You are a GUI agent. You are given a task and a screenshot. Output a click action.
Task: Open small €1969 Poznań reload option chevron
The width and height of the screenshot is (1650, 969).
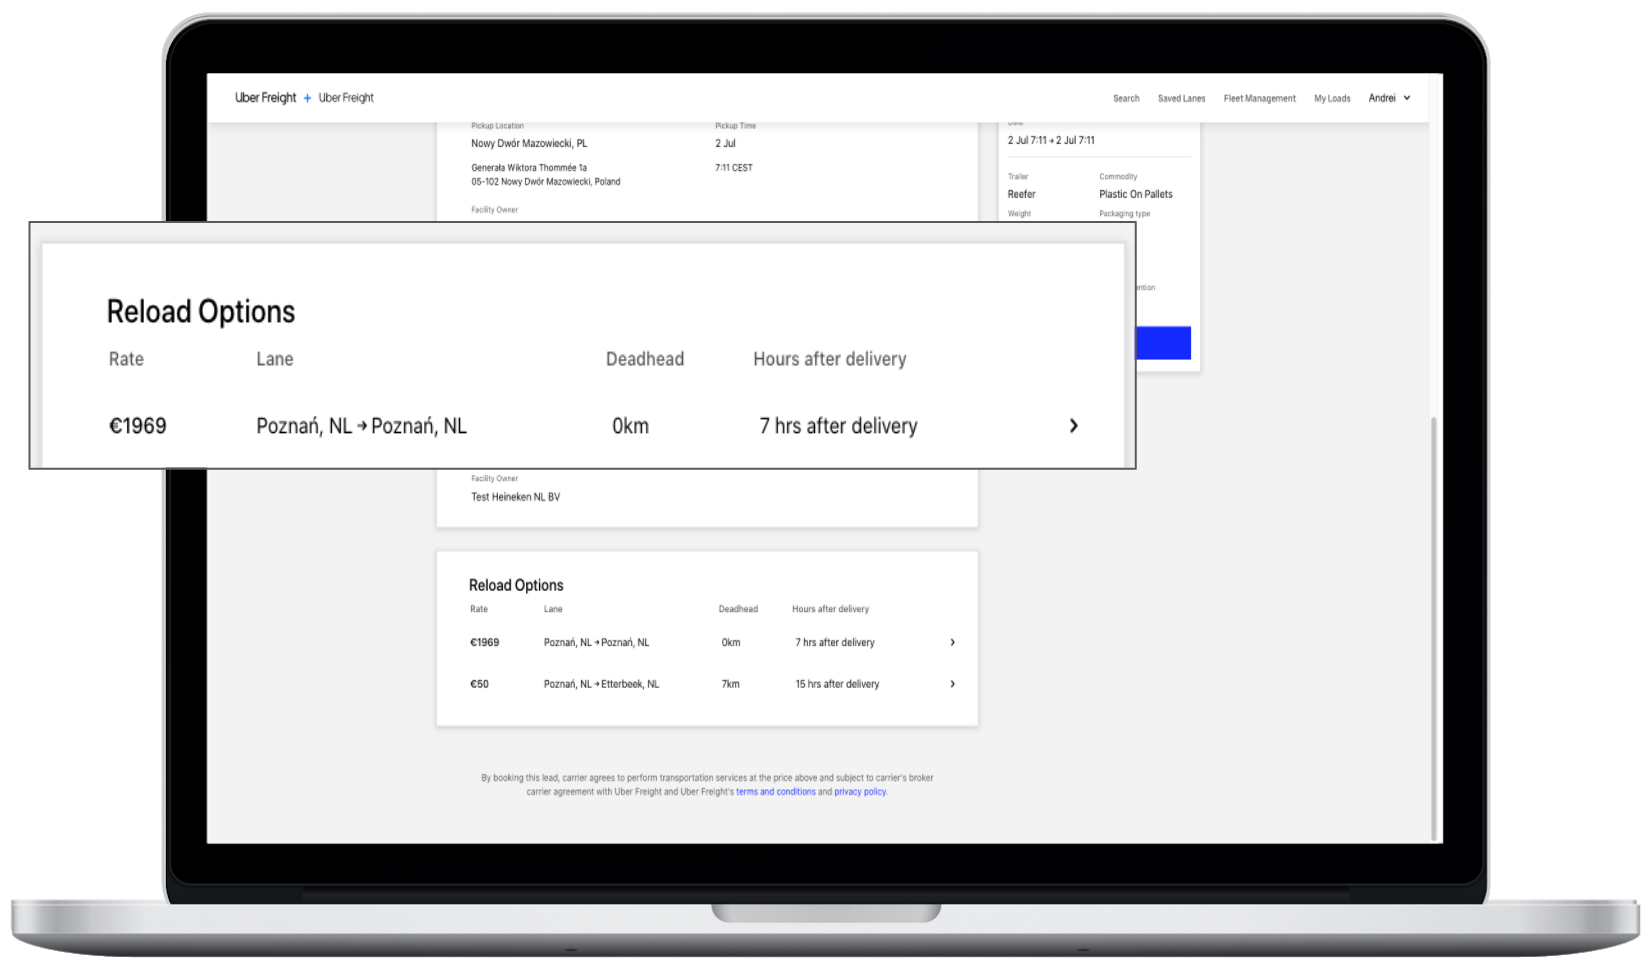click(x=952, y=643)
